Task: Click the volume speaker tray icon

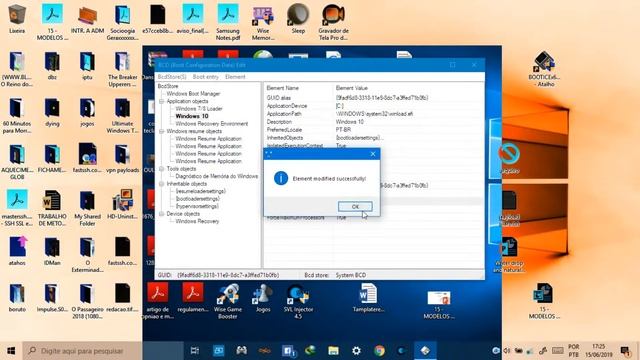Action: click(x=507, y=351)
